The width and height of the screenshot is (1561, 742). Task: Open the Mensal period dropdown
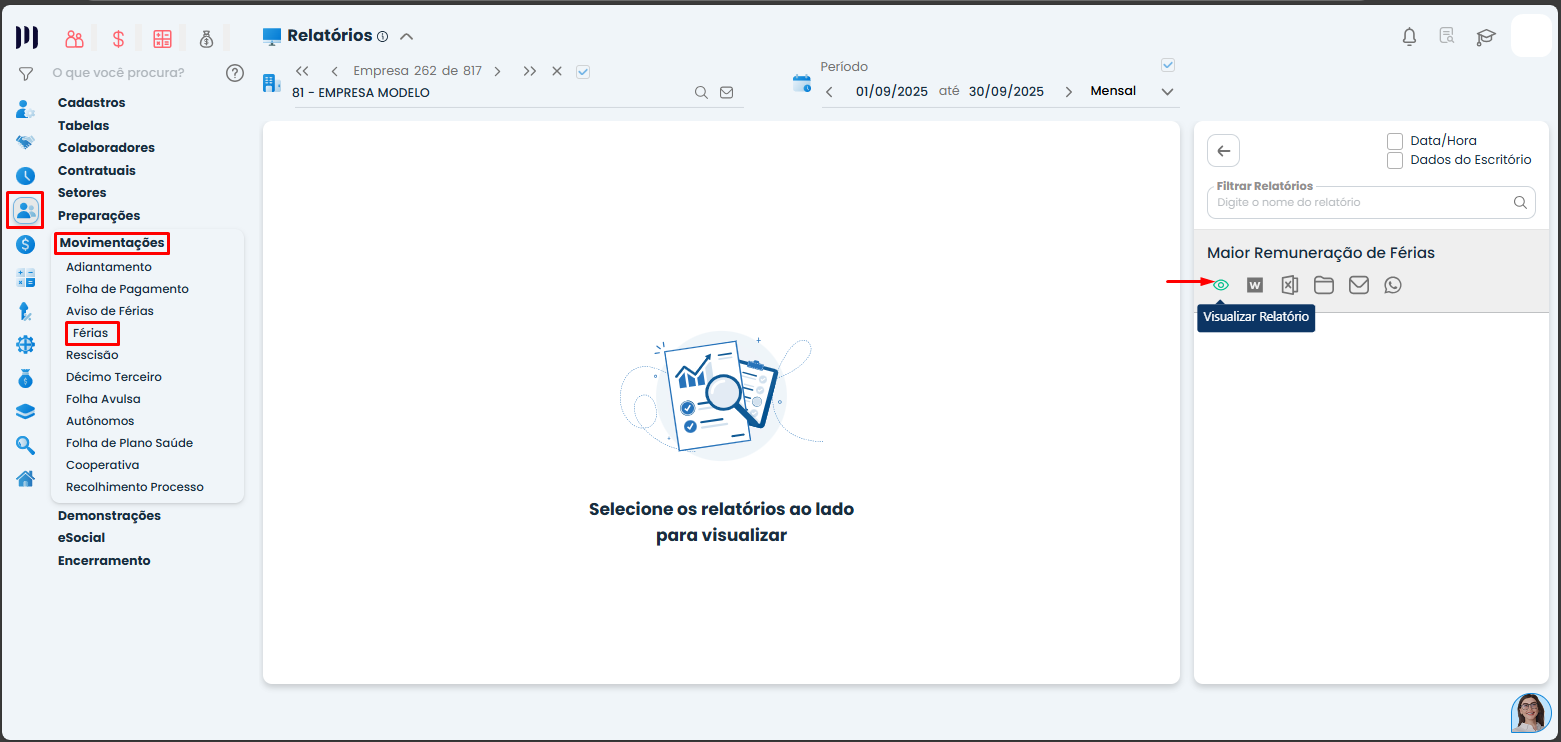click(1166, 91)
